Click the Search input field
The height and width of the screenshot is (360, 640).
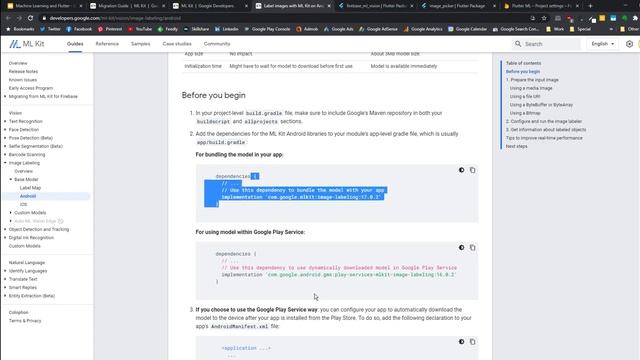546,44
